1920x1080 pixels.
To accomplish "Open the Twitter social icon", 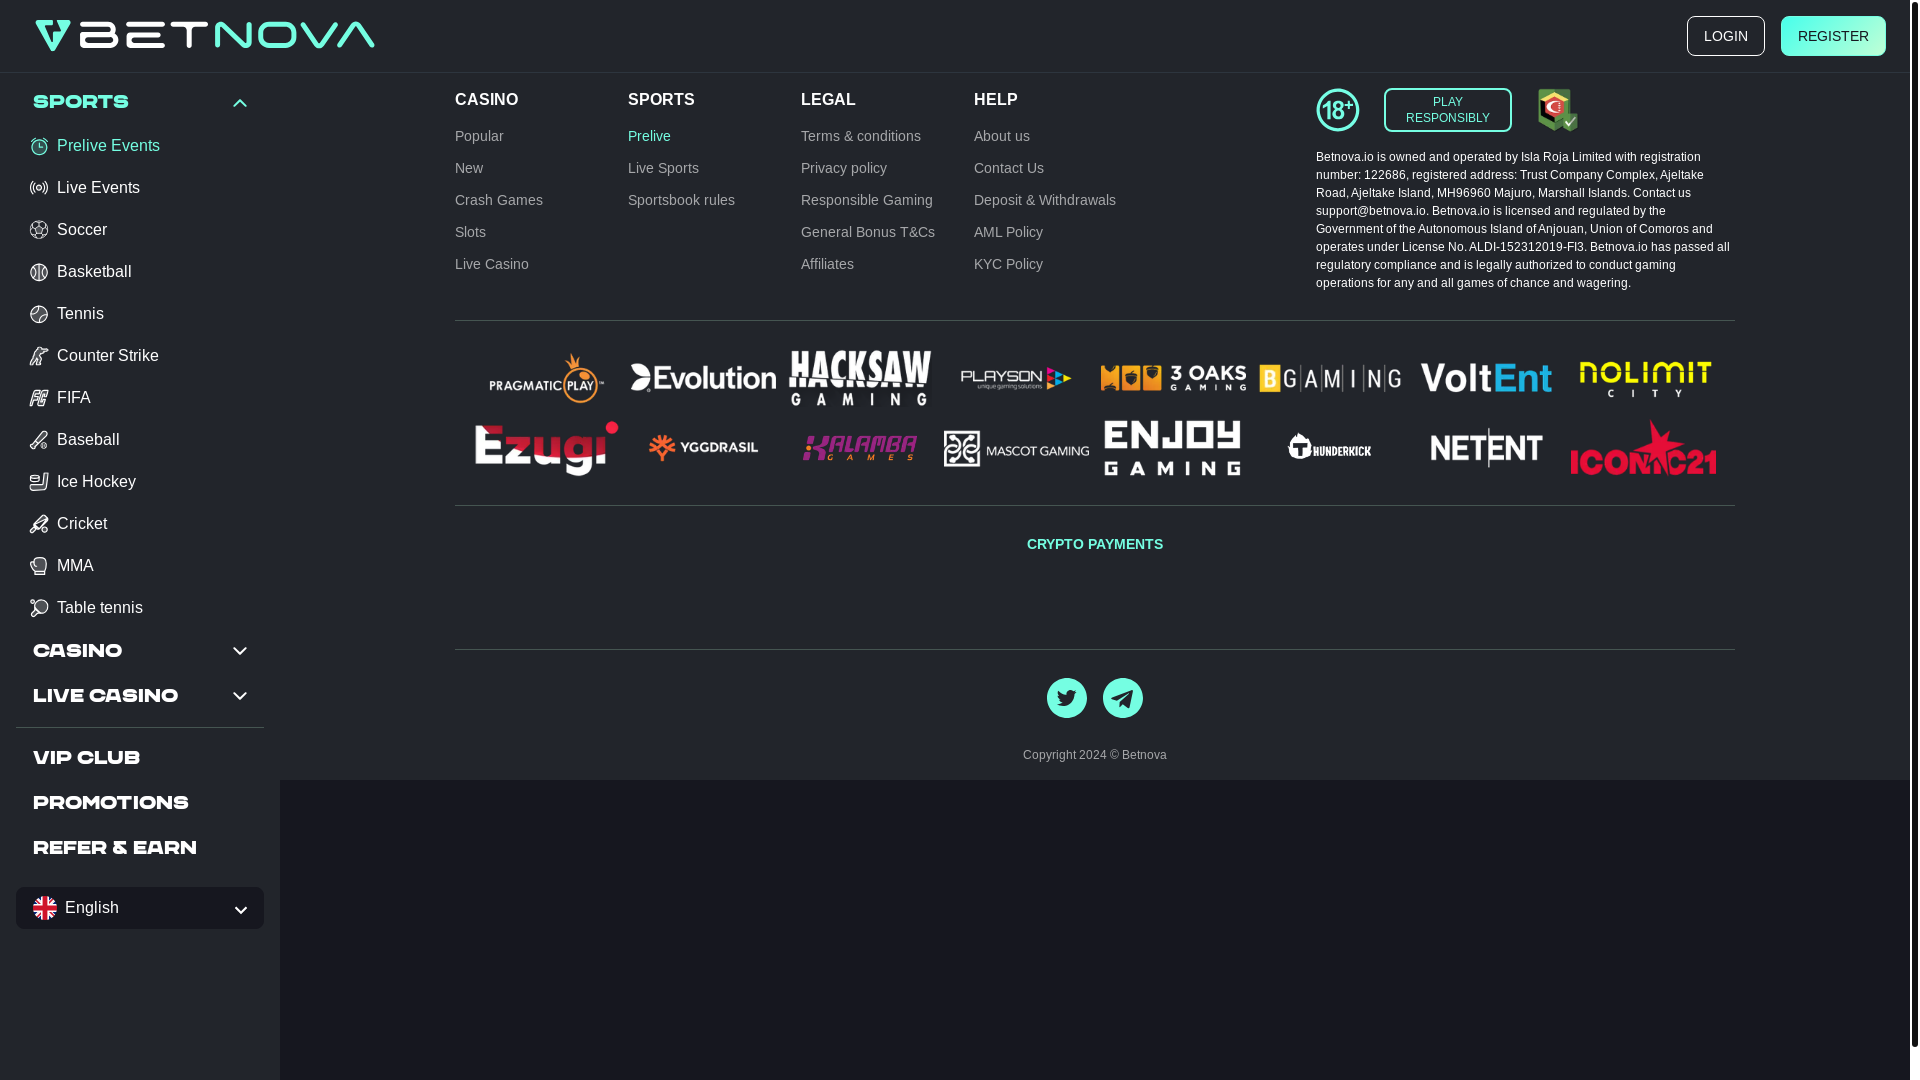I will [x=1067, y=698].
